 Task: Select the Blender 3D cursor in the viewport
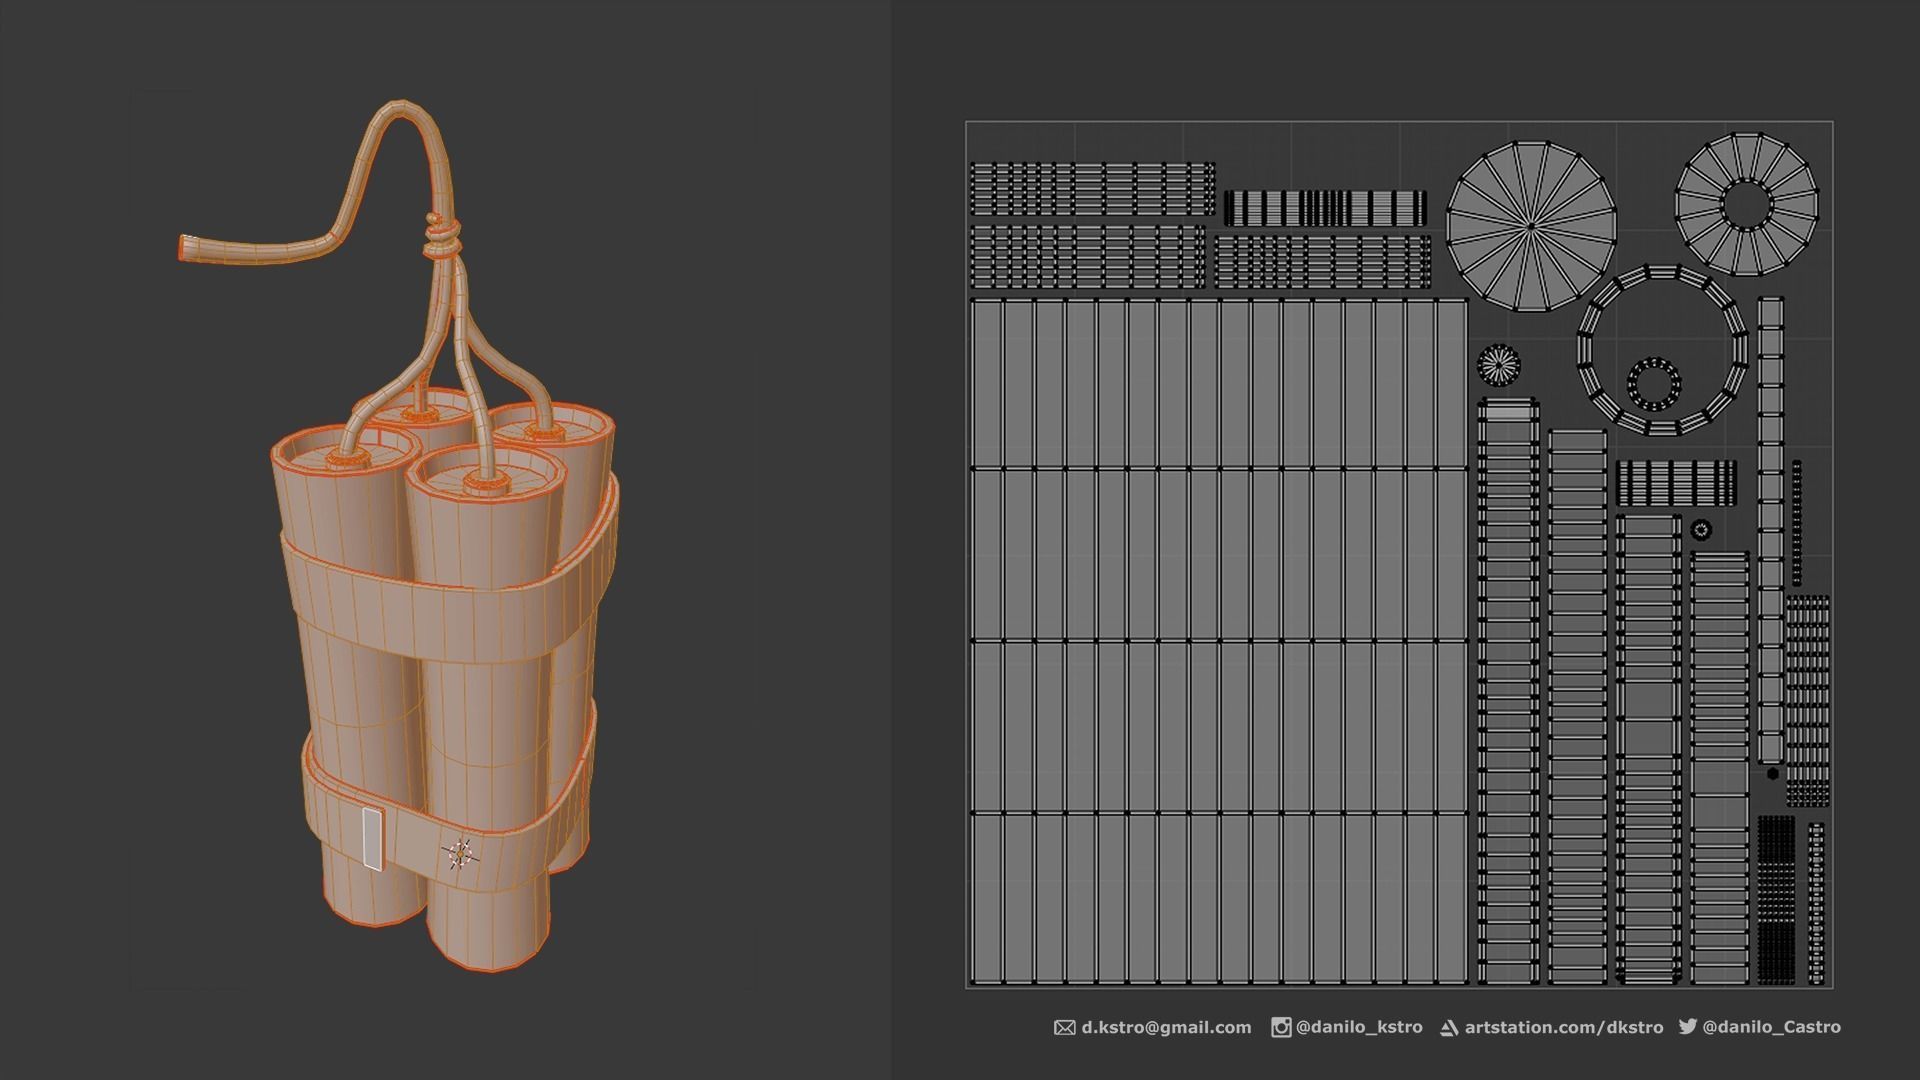pos(460,855)
